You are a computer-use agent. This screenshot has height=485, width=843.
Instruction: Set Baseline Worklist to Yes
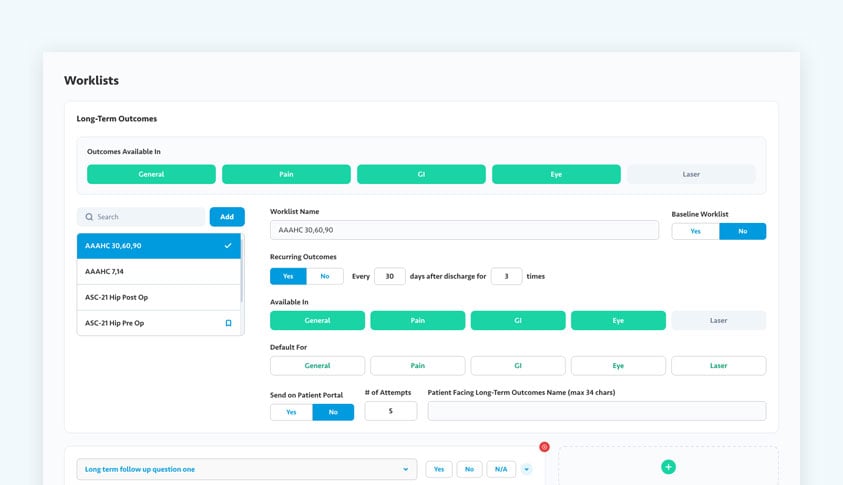(x=695, y=231)
